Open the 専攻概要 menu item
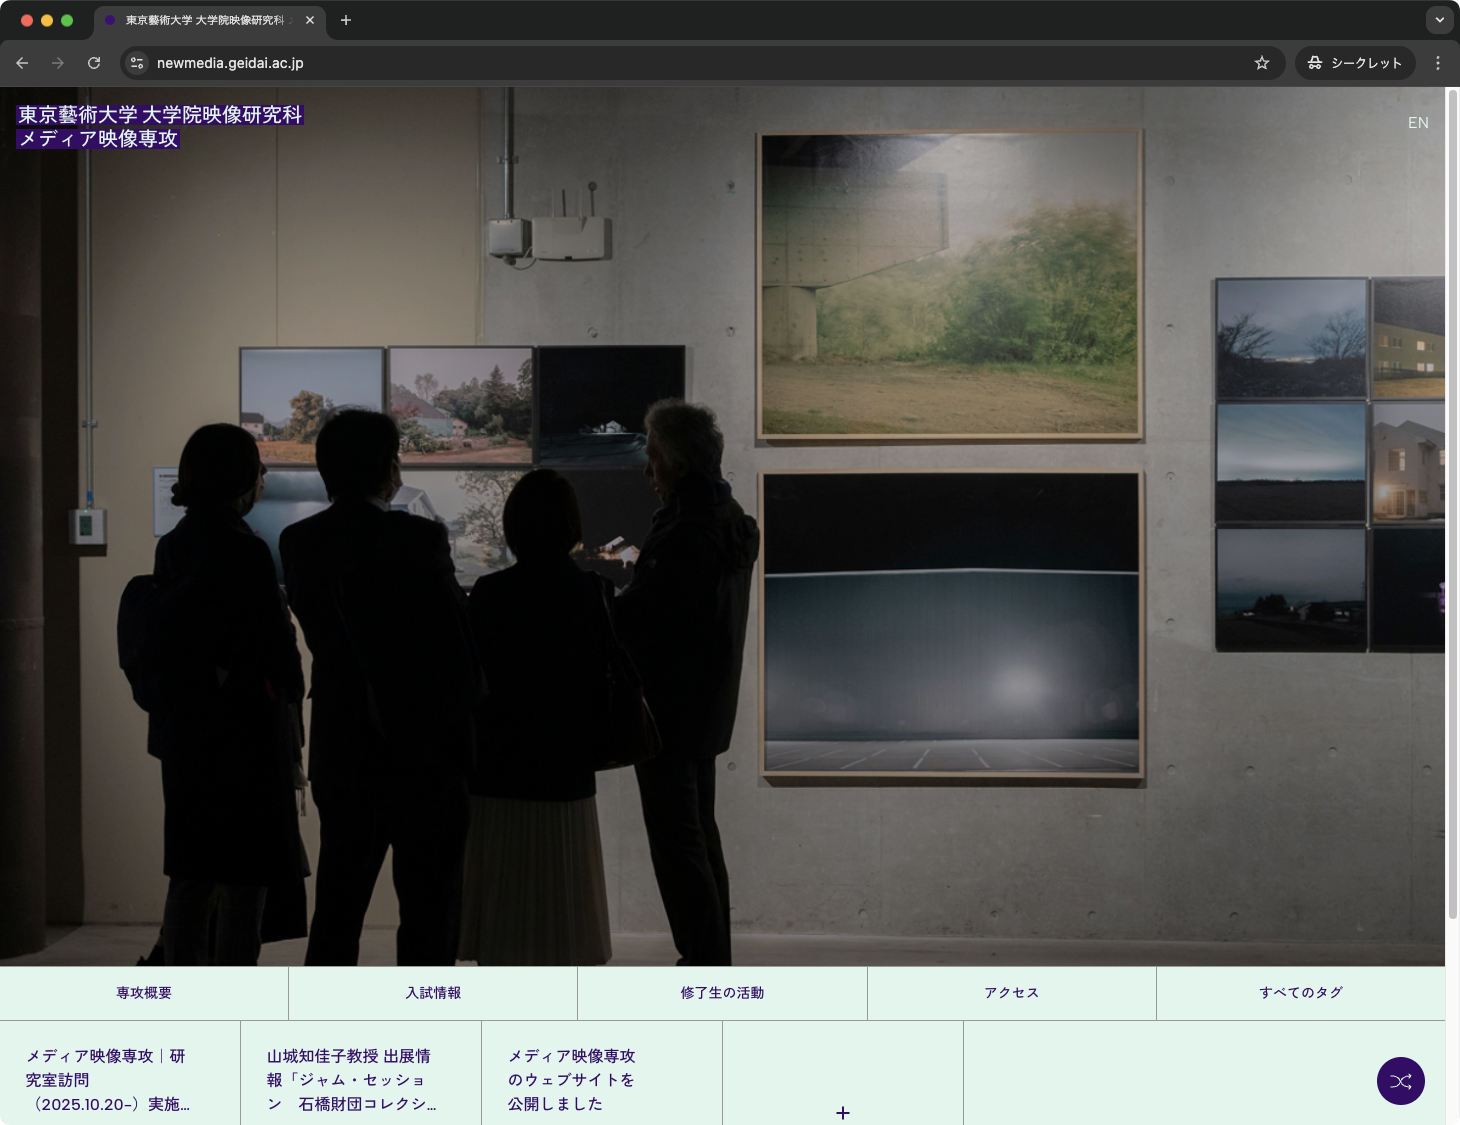1460x1125 pixels. click(144, 993)
